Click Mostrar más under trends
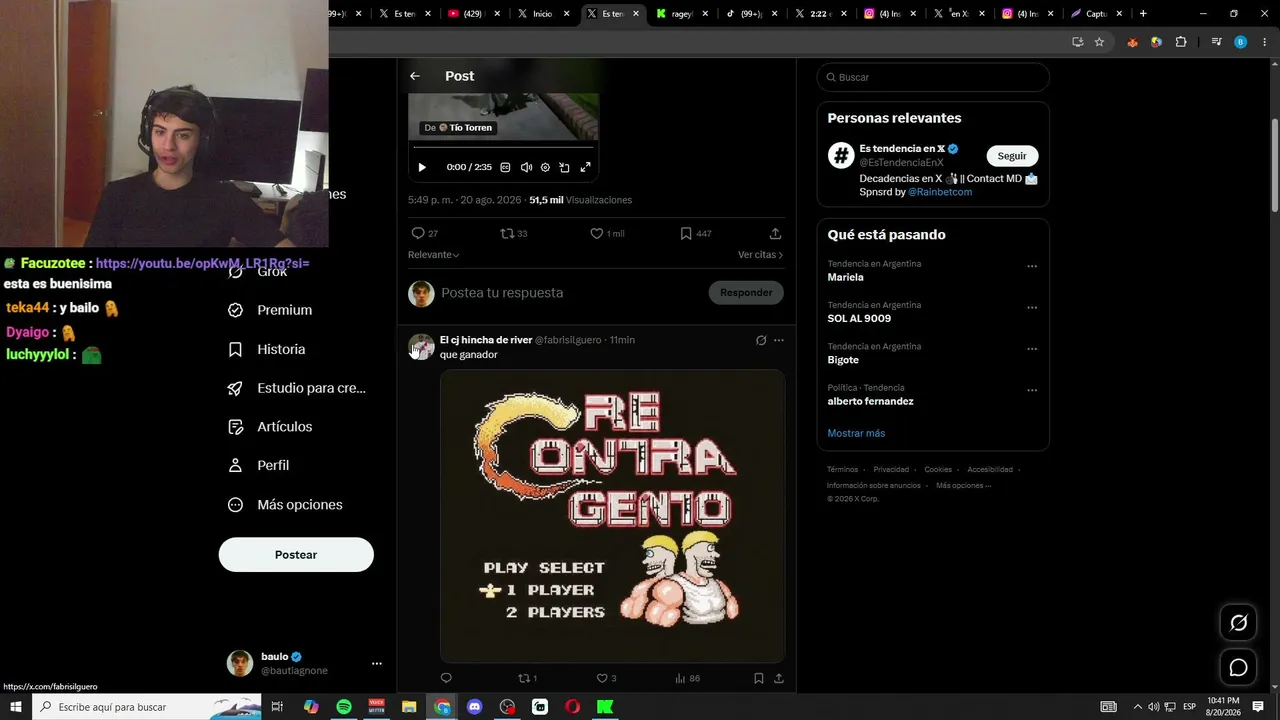The image size is (1280, 720). coord(856,433)
